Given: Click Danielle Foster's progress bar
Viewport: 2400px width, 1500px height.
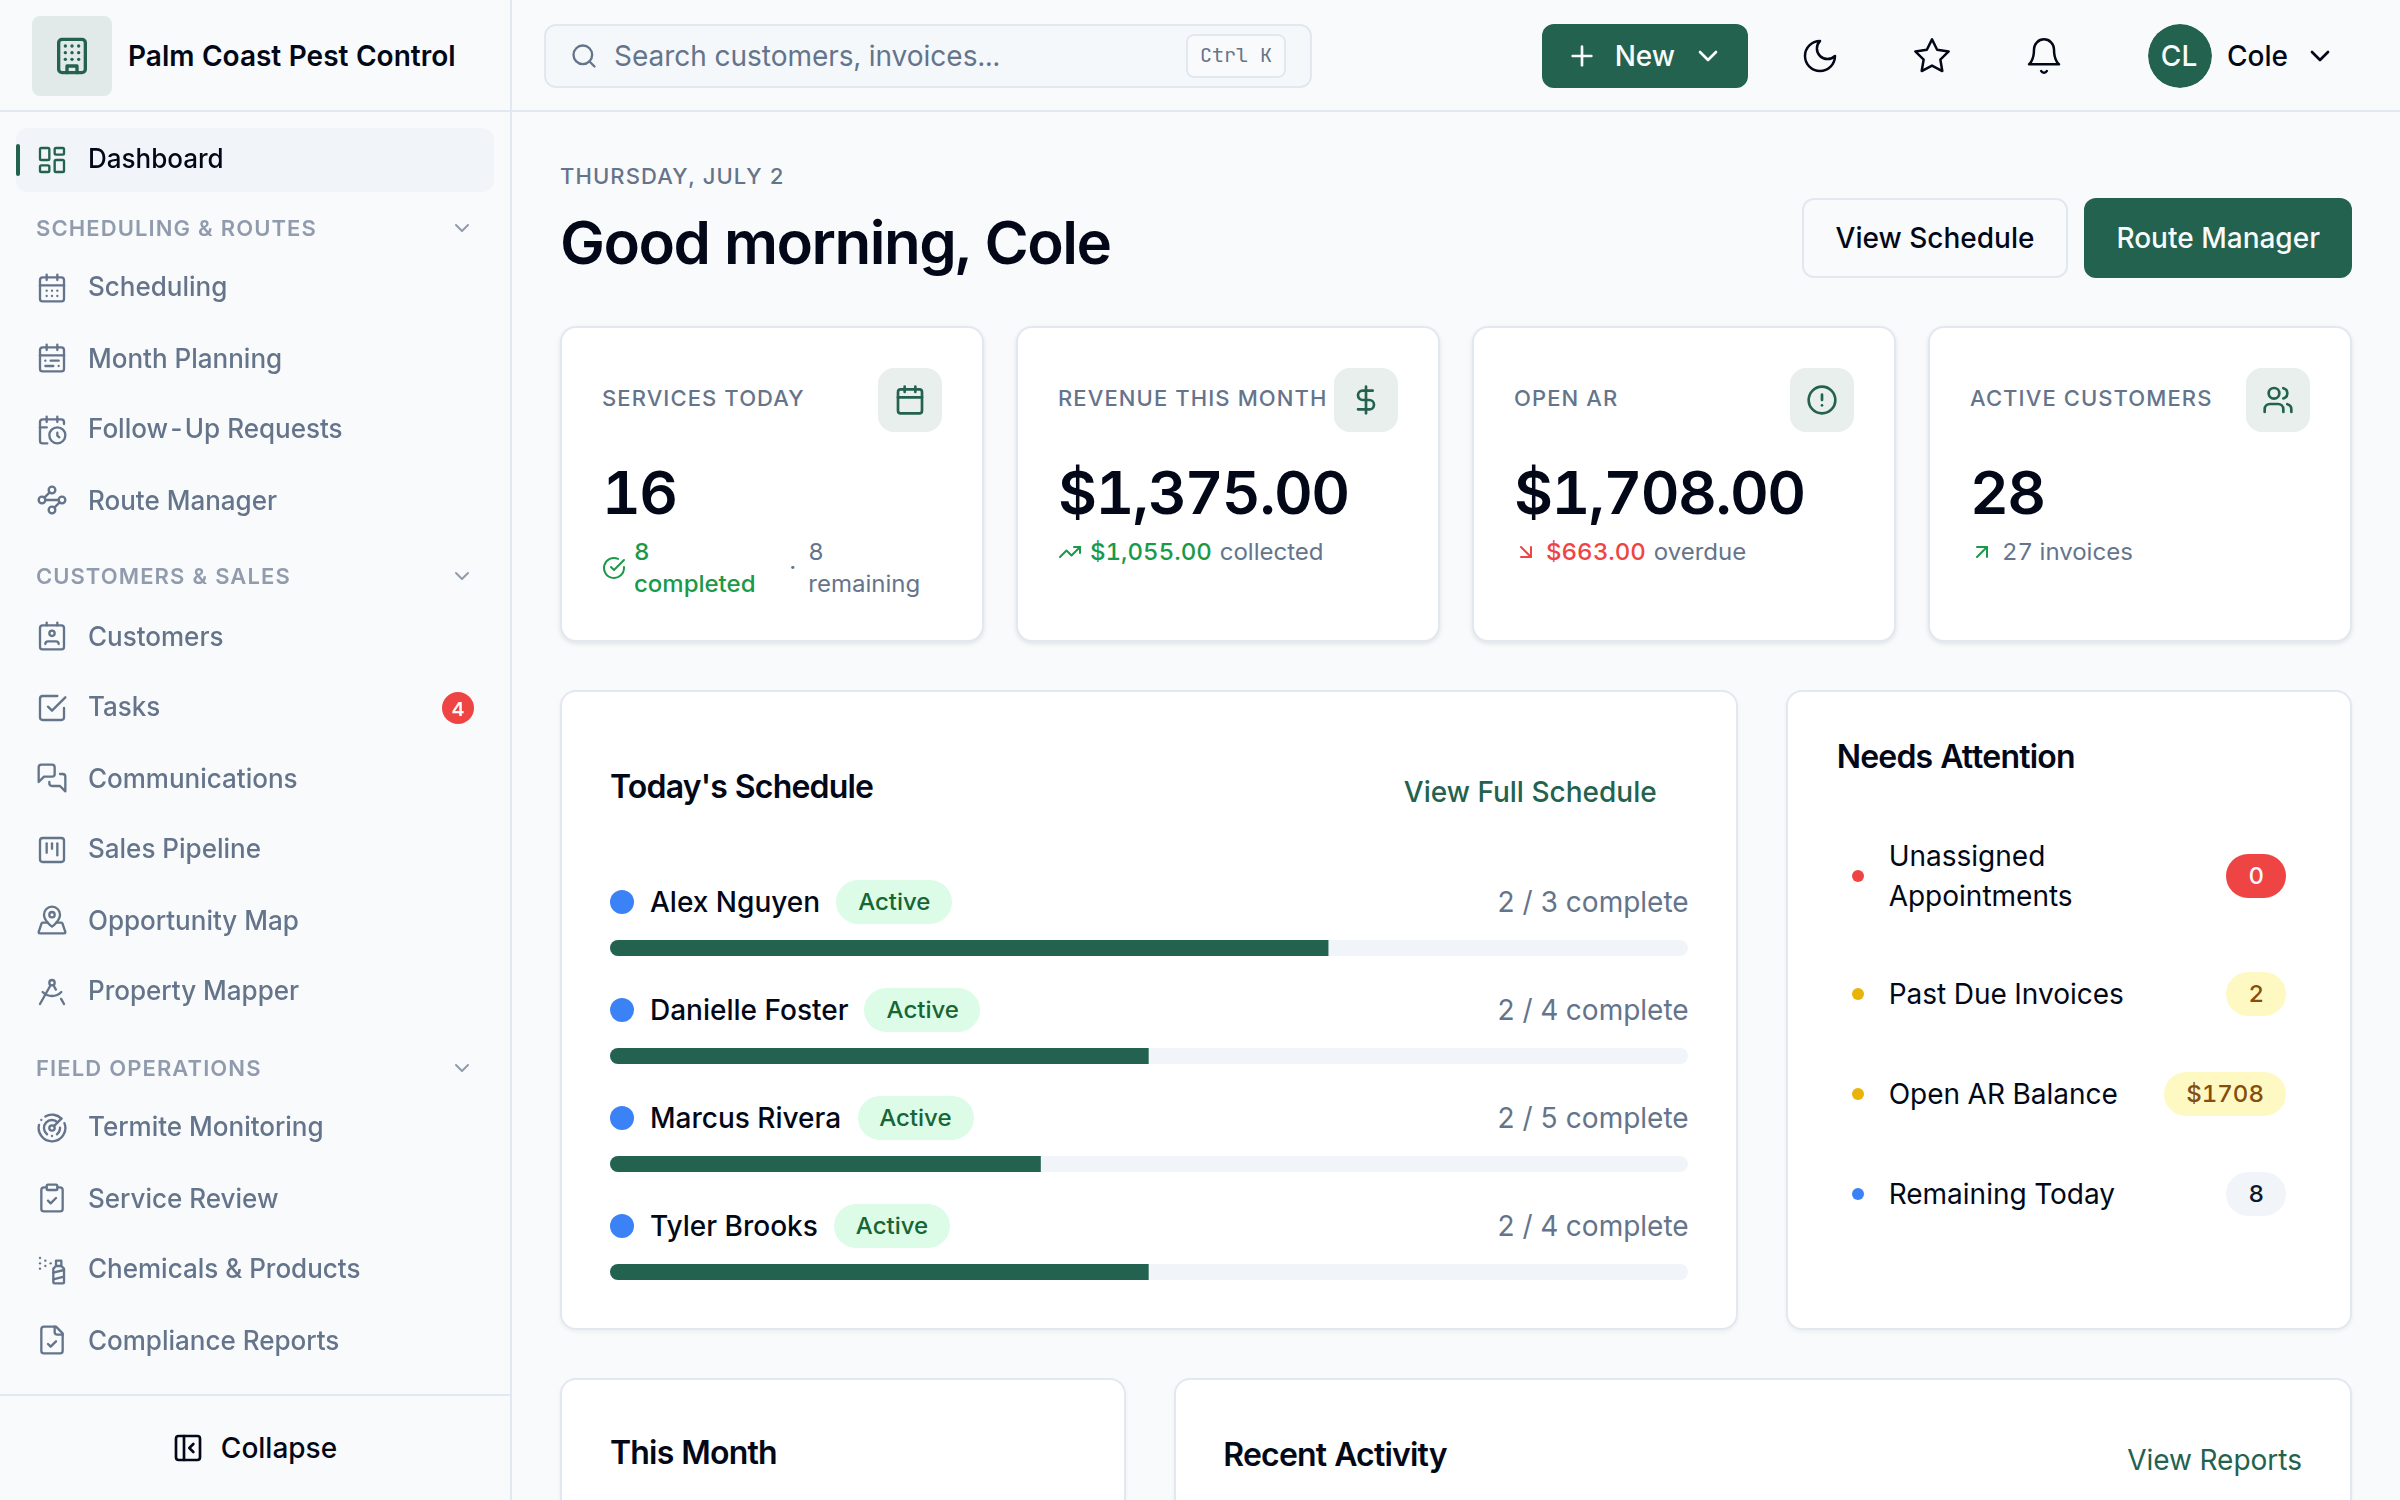Looking at the screenshot, I should tap(1148, 1056).
